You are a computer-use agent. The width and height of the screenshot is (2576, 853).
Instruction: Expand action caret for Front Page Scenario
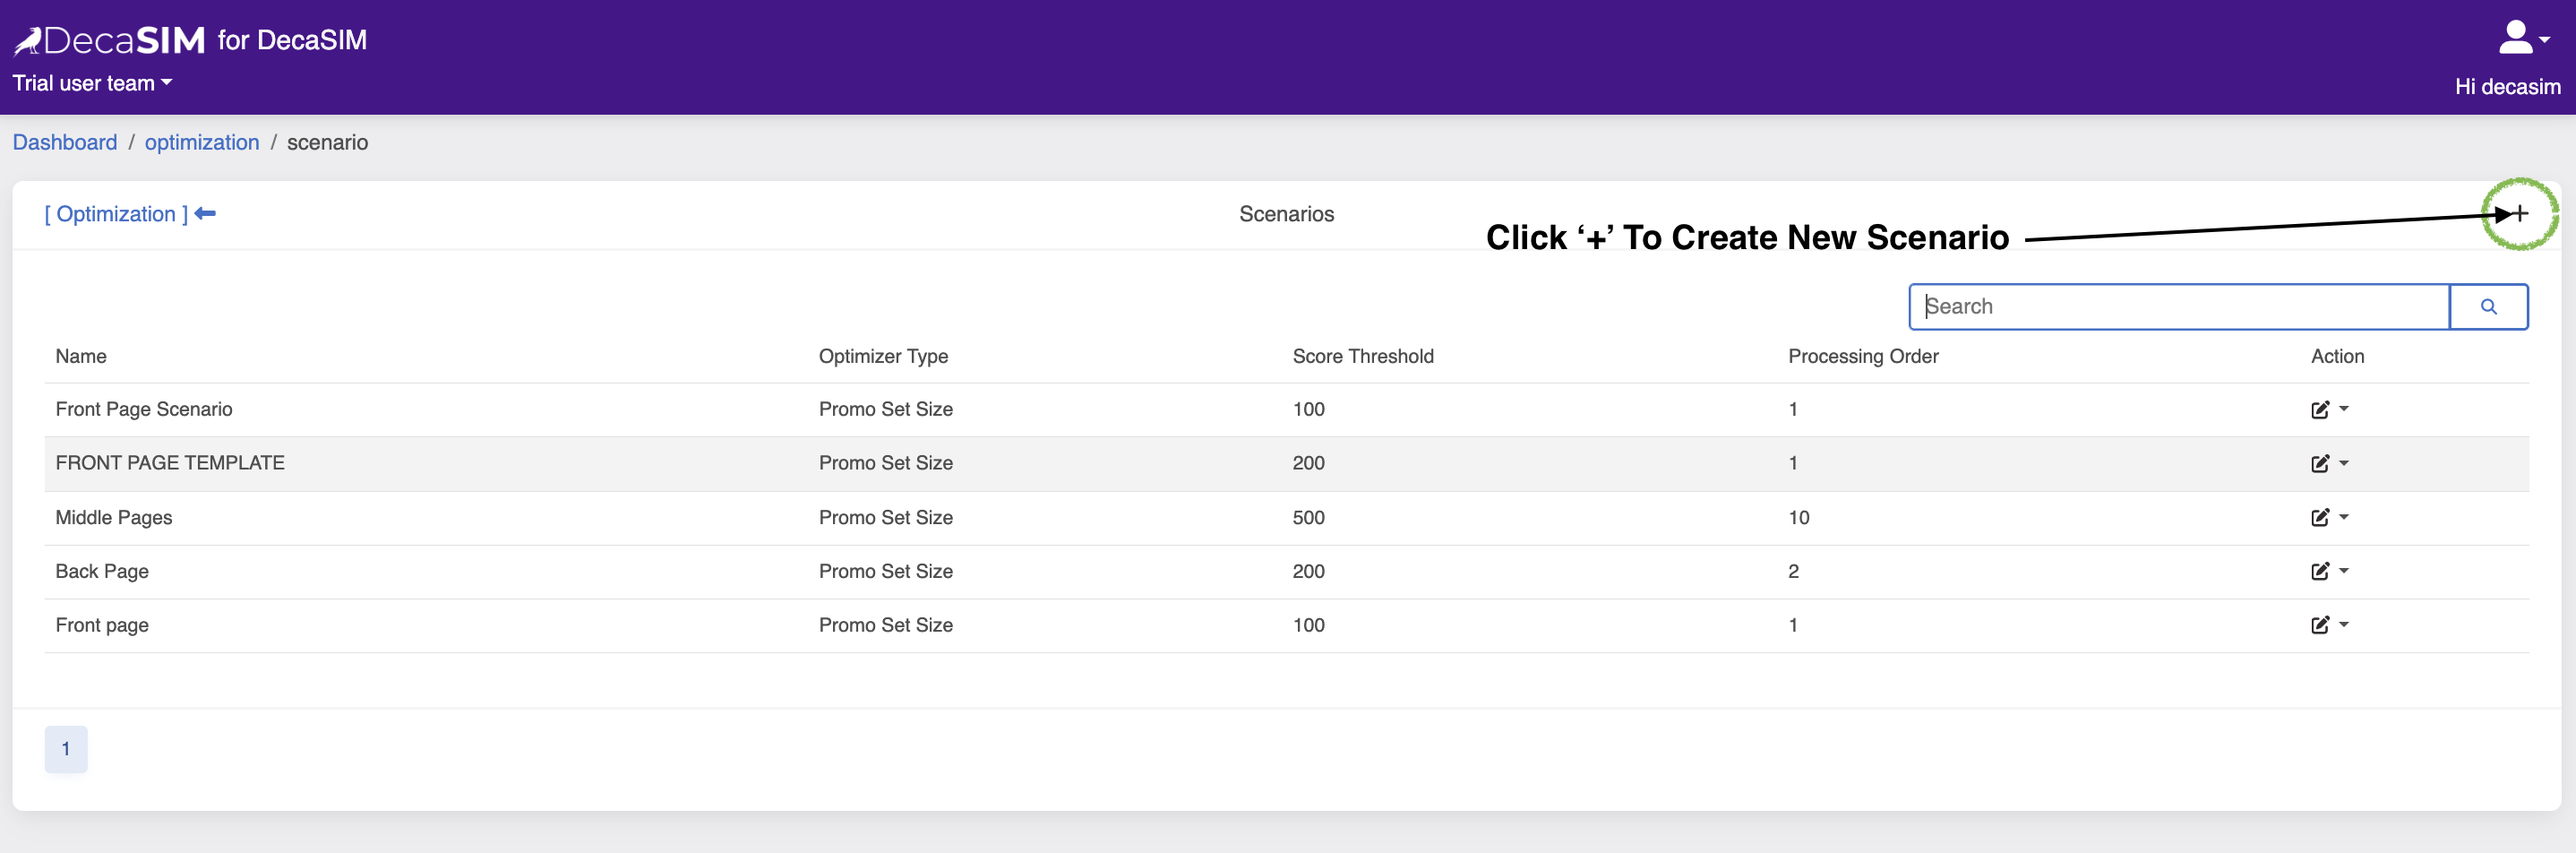click(x=2344, y=409)
